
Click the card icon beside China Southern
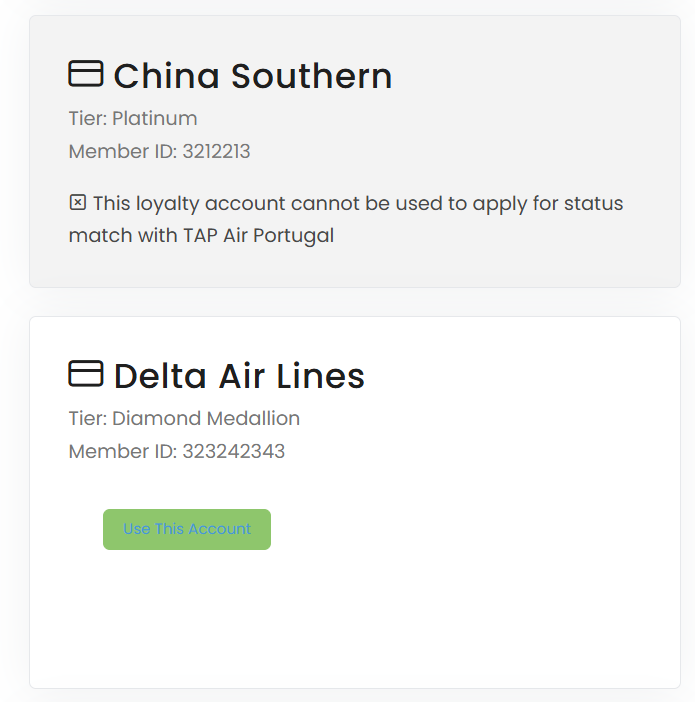86,74
